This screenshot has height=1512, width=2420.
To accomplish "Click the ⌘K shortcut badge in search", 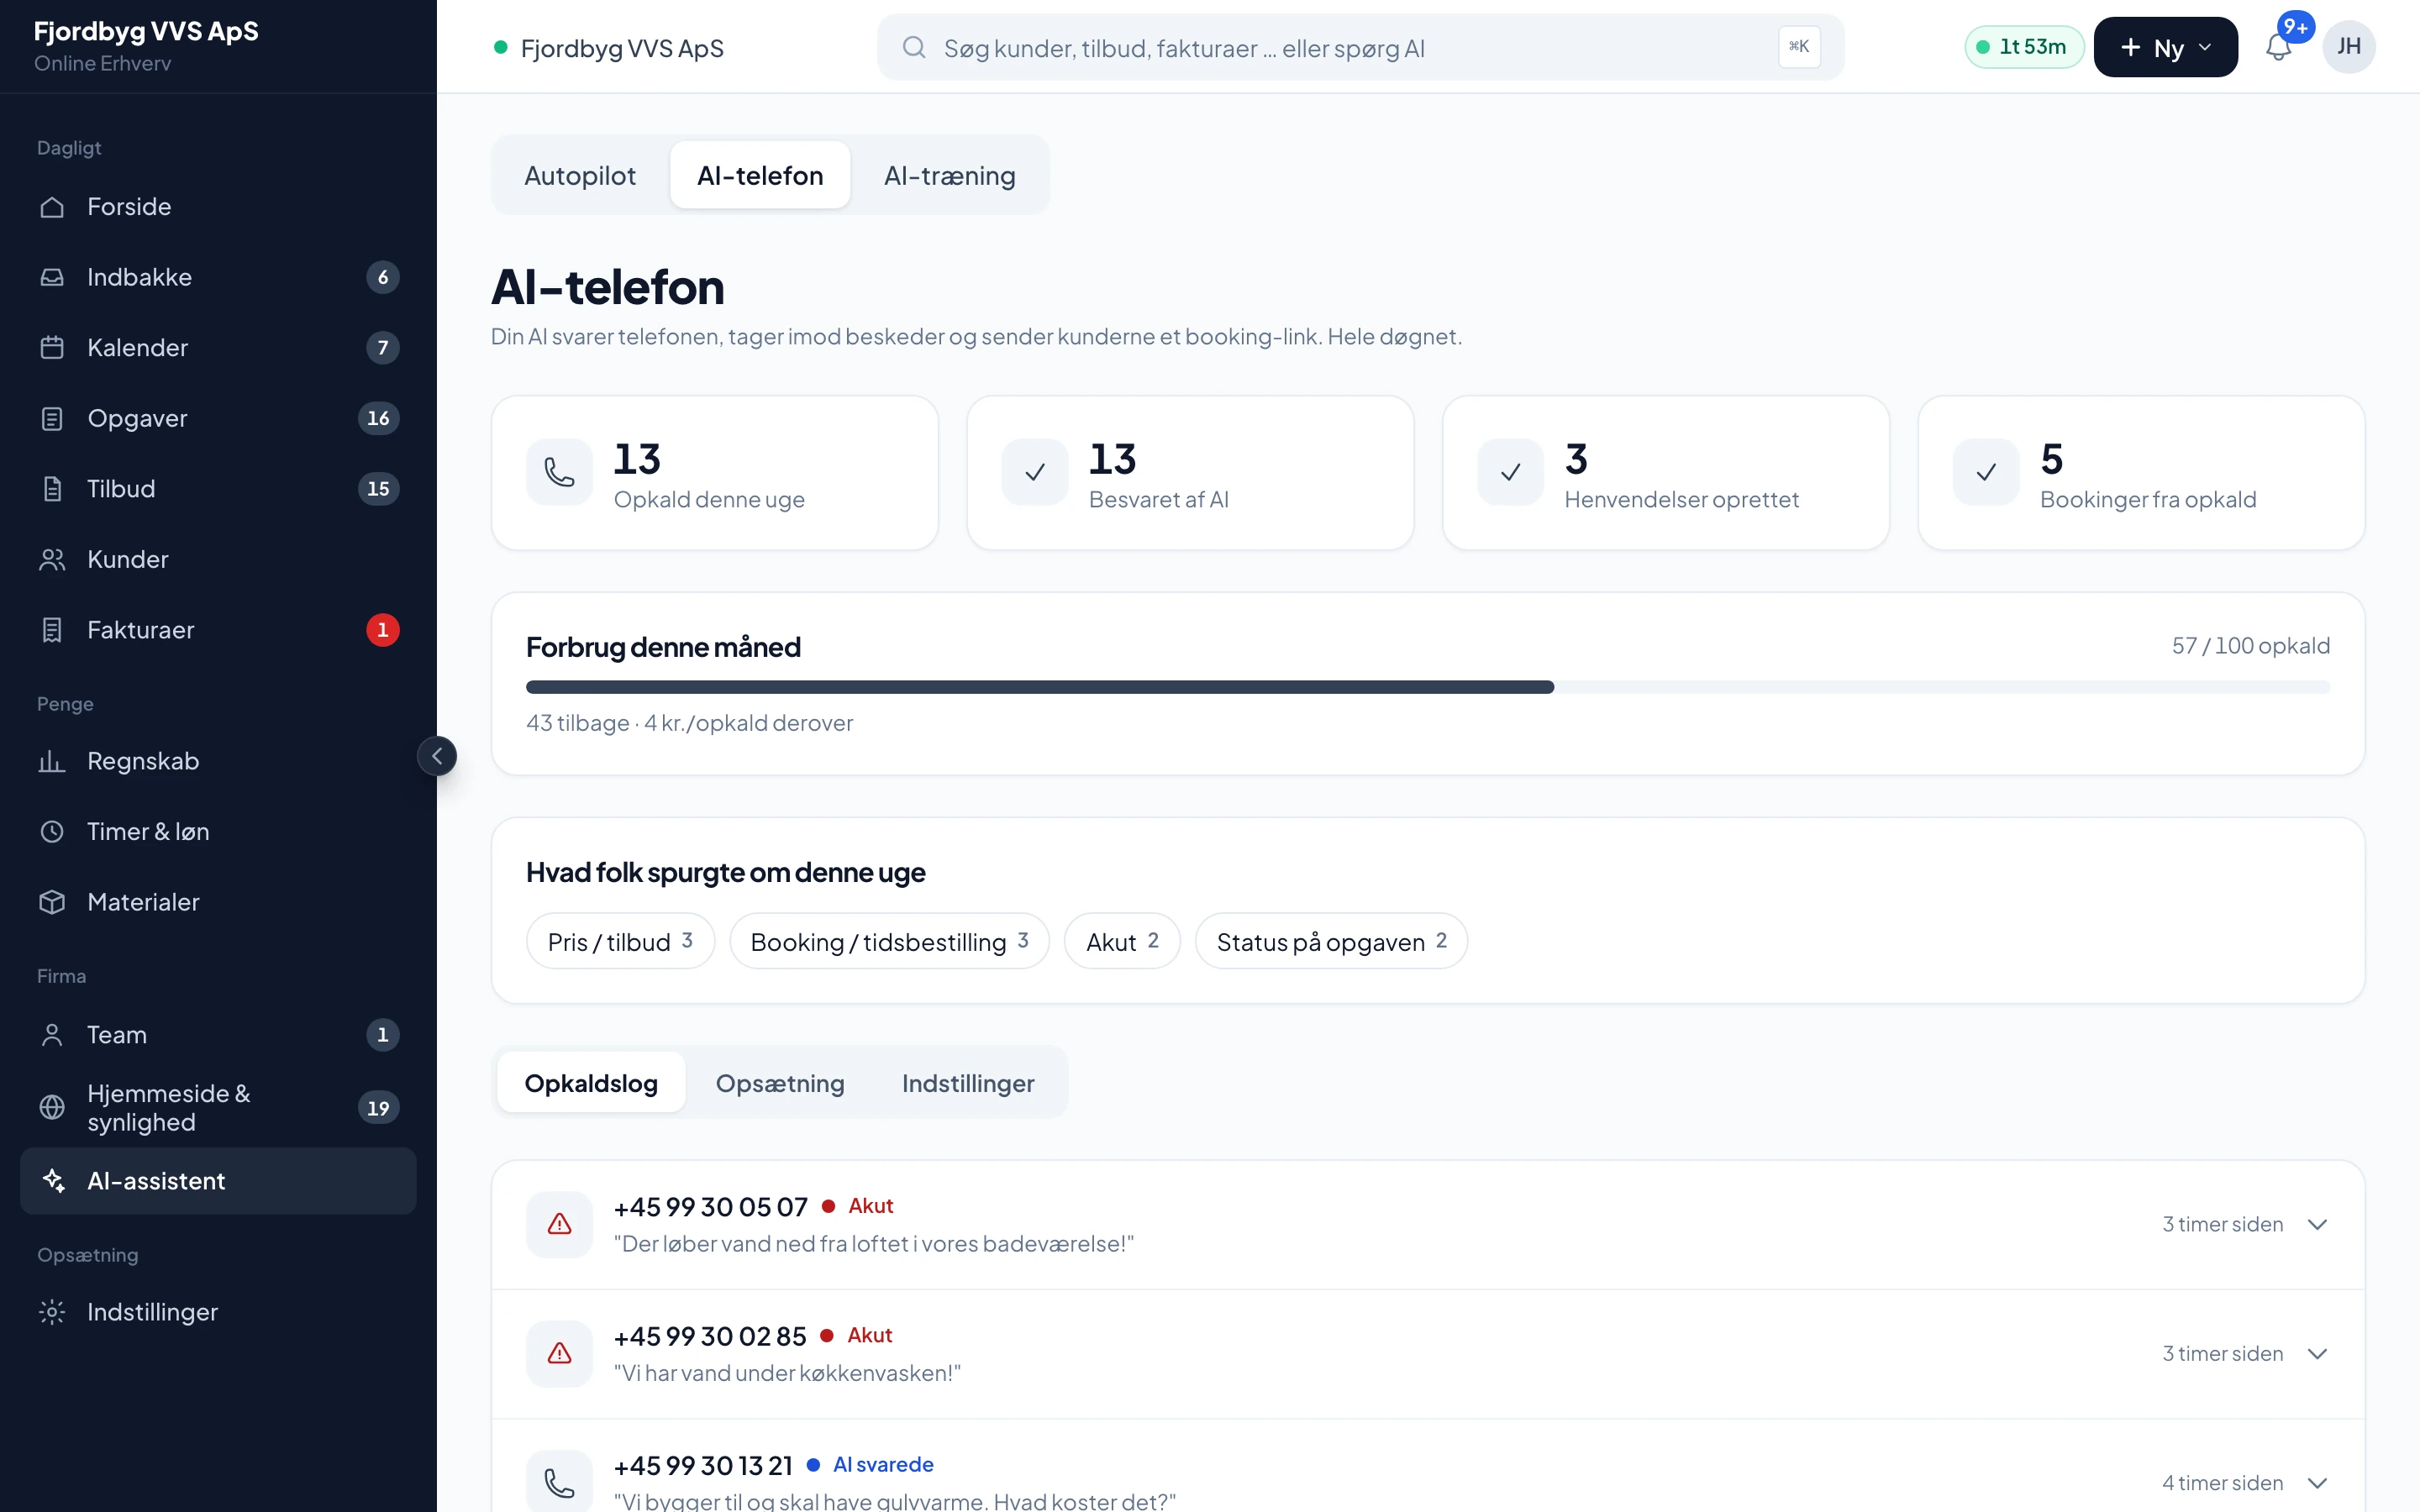I will (x=1798, y=47).
